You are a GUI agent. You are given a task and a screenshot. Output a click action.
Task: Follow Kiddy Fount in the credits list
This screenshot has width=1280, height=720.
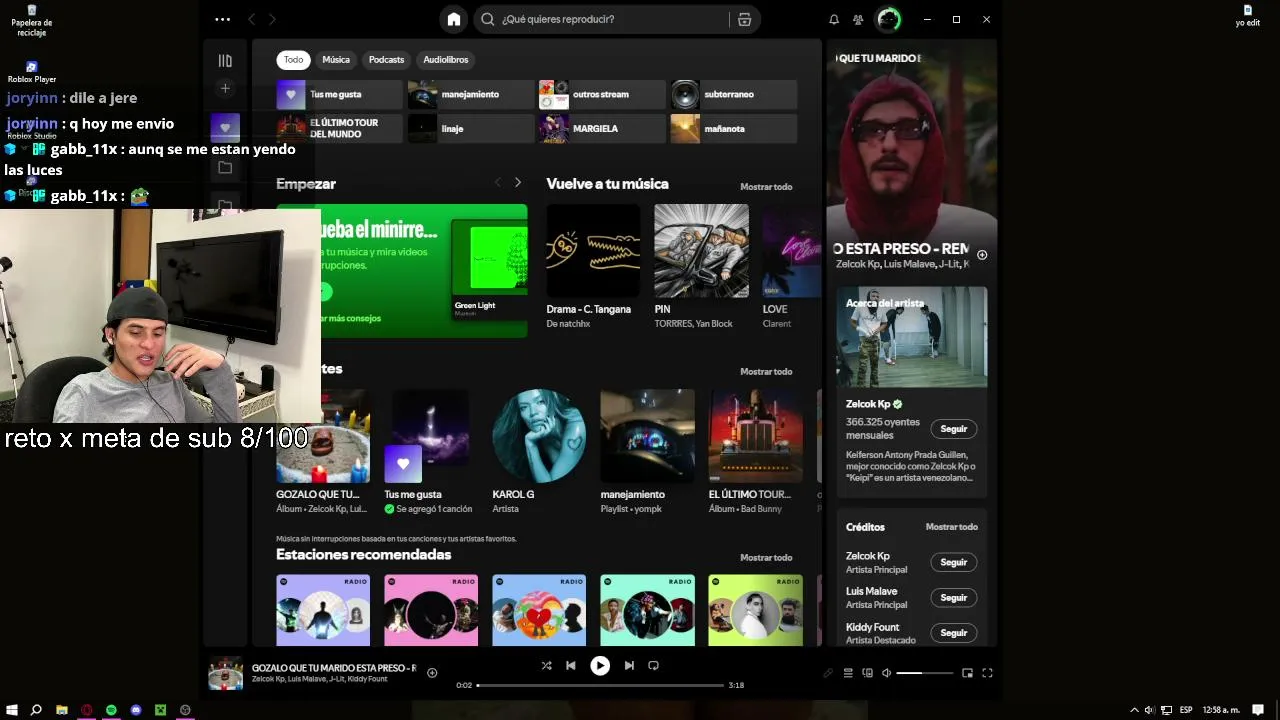click(954, 633)
